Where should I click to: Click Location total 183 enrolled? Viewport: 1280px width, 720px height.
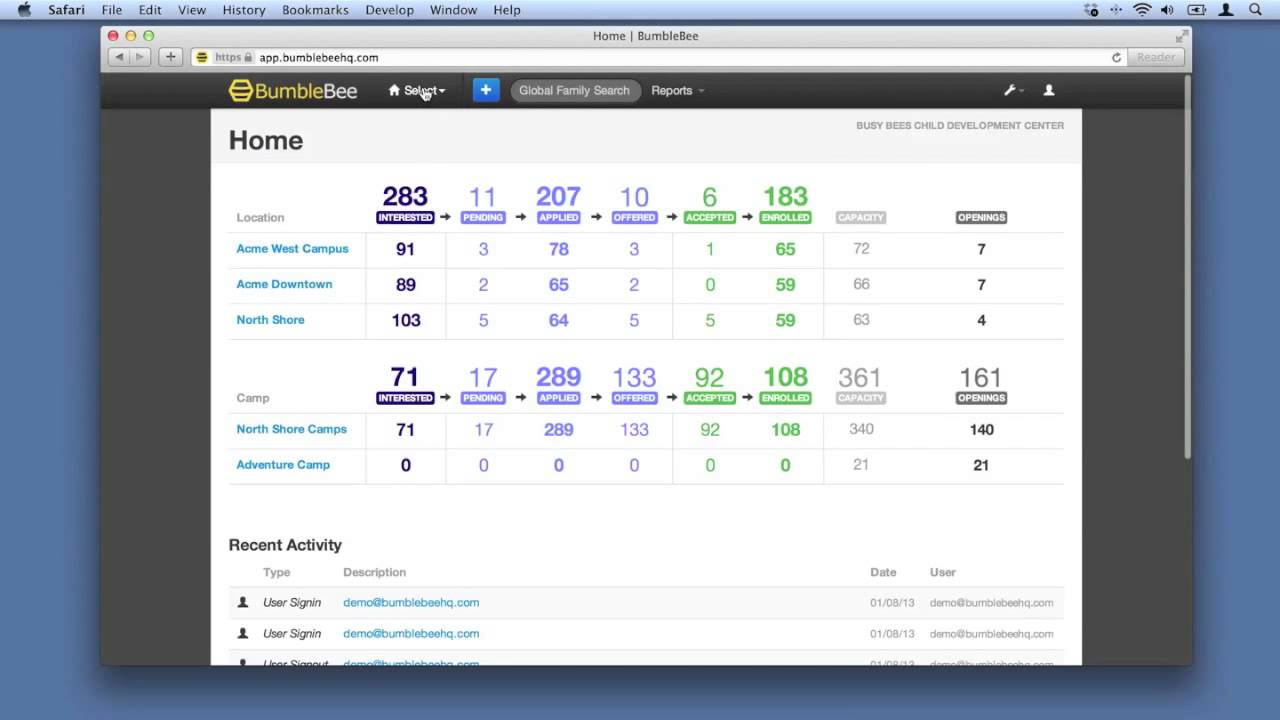click(x=785, y=196)
